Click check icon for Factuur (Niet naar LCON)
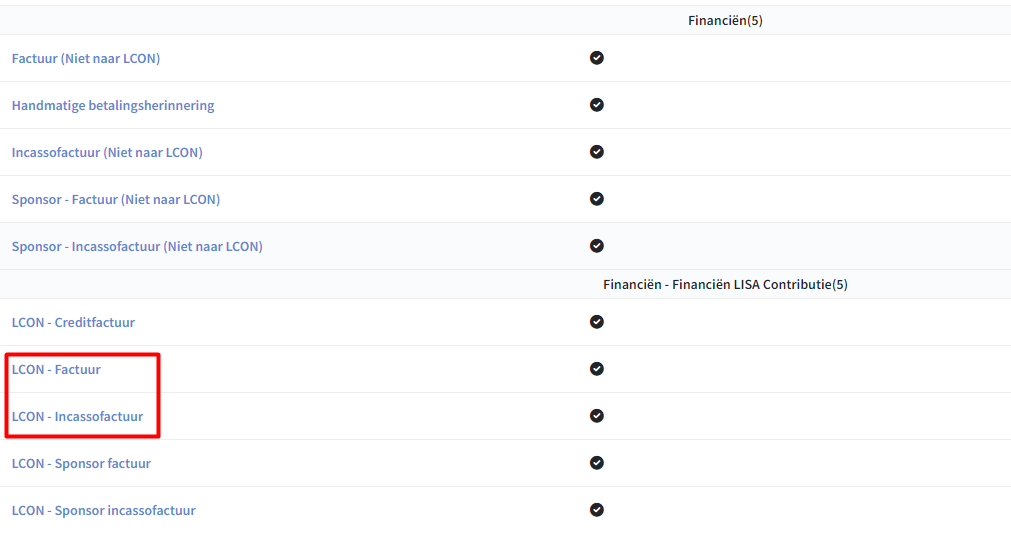1011x533 pixels. coord(597,58)
